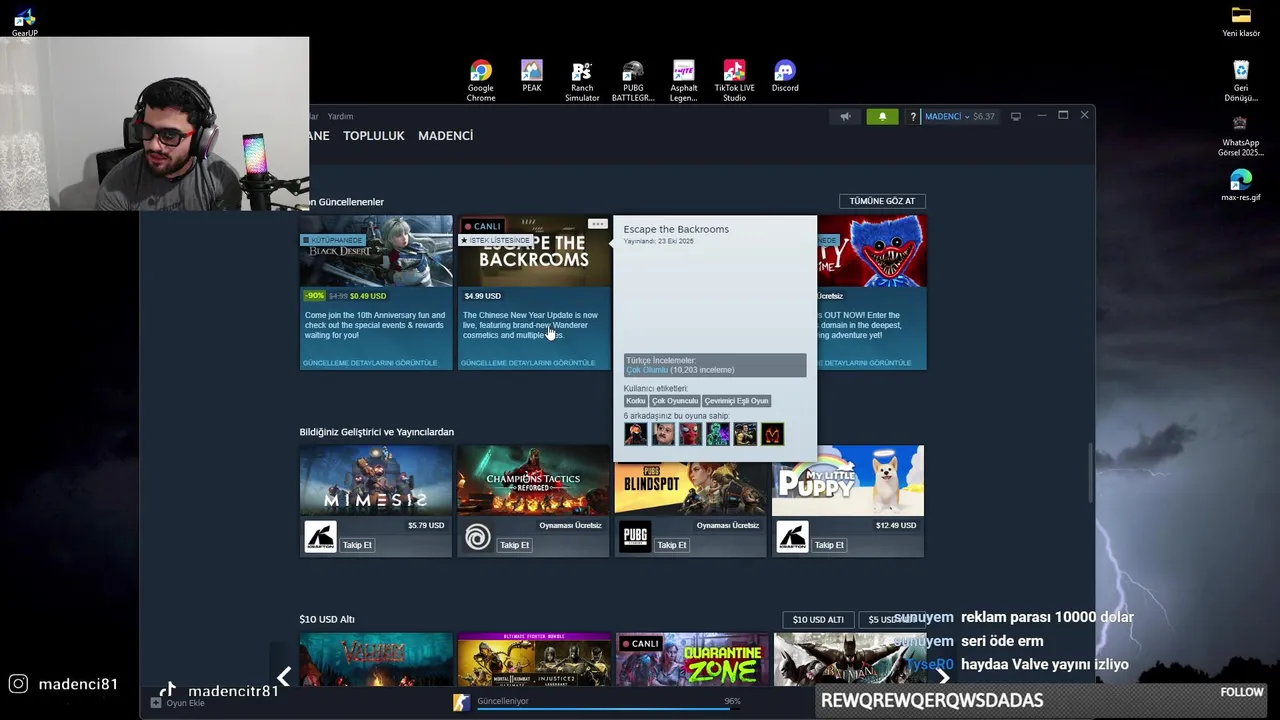The image size is (1280, 720).
Task: Open MIMESIS game thumbnail
Action: [x=376, y=480]
